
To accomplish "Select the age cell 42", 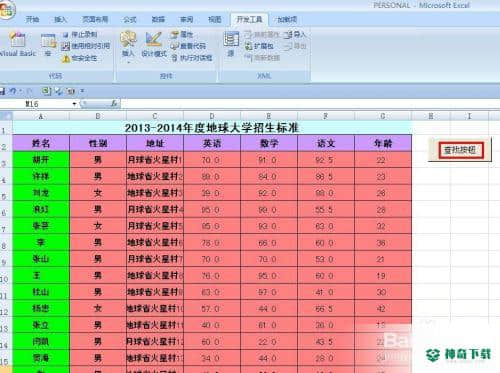I will (x=383, y=308).
